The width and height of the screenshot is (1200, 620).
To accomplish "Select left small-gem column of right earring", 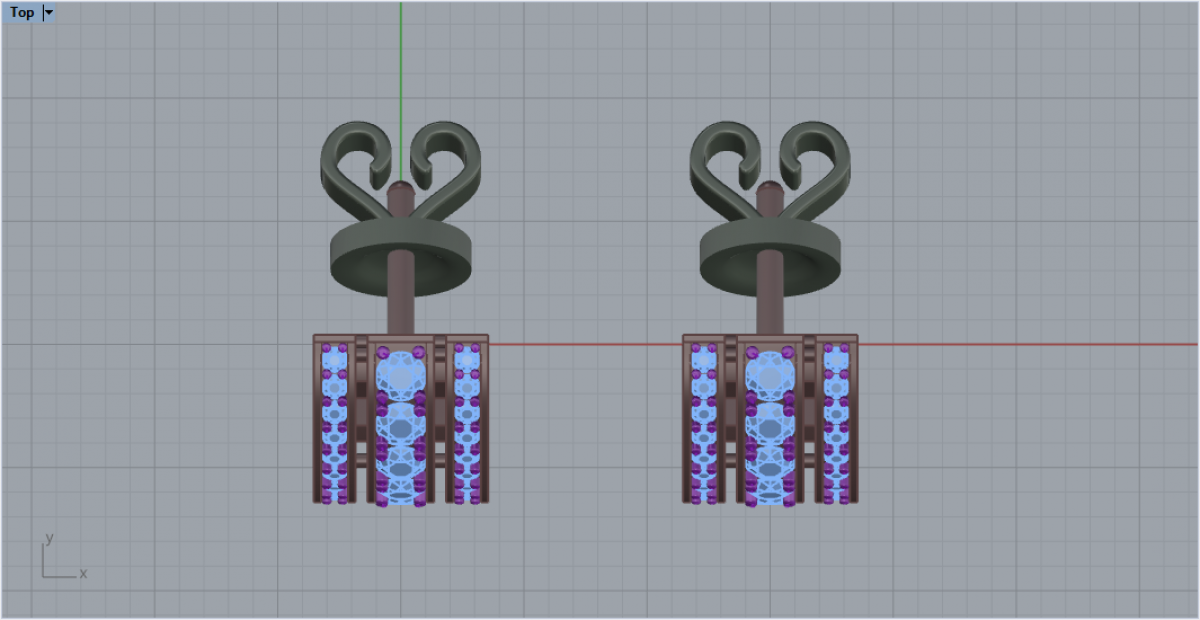I will (x=703, y=422).
